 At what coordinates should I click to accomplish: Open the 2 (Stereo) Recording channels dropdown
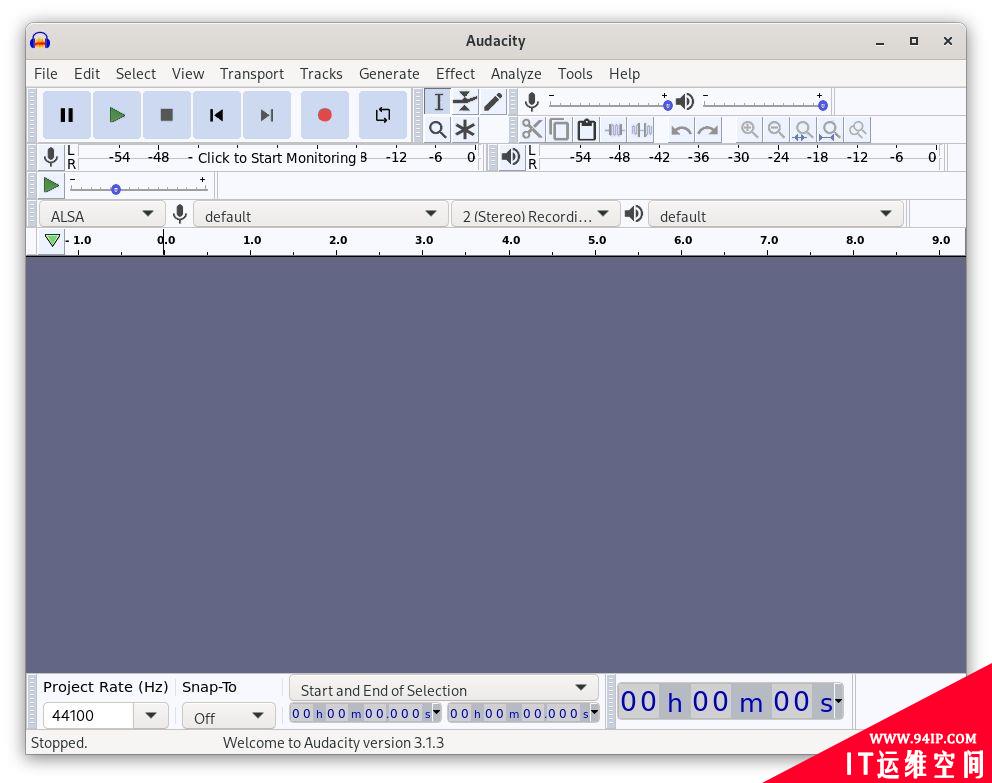tap(535, 216)
